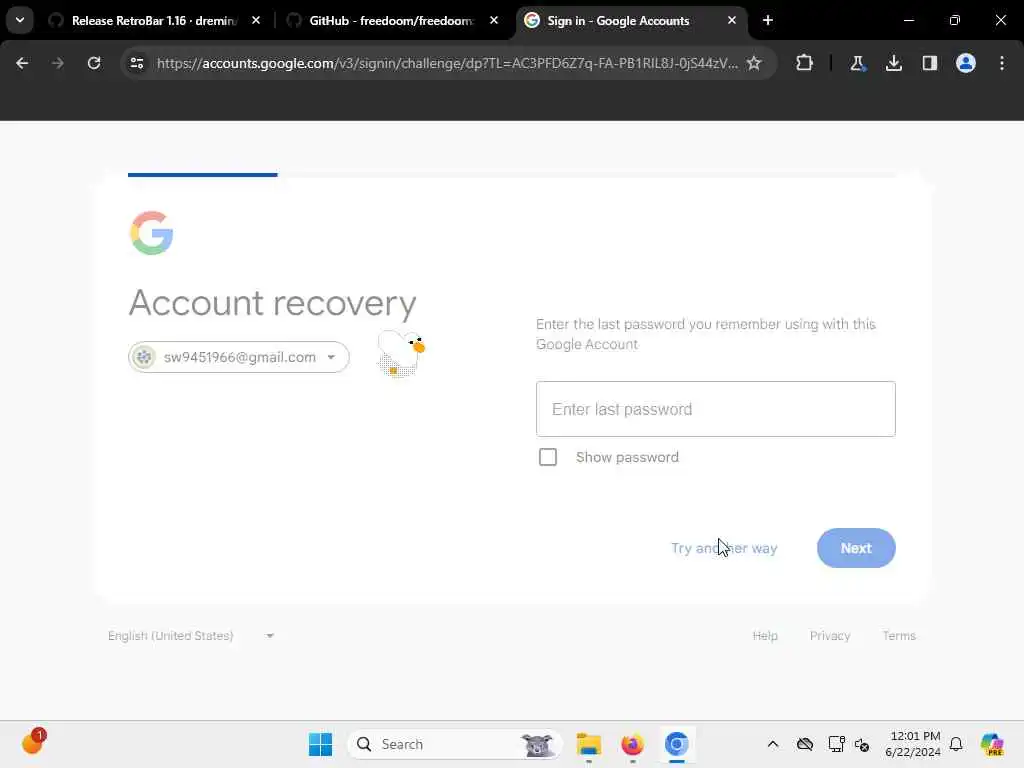Close the Release RetroBar 1.16 tab

256,20
